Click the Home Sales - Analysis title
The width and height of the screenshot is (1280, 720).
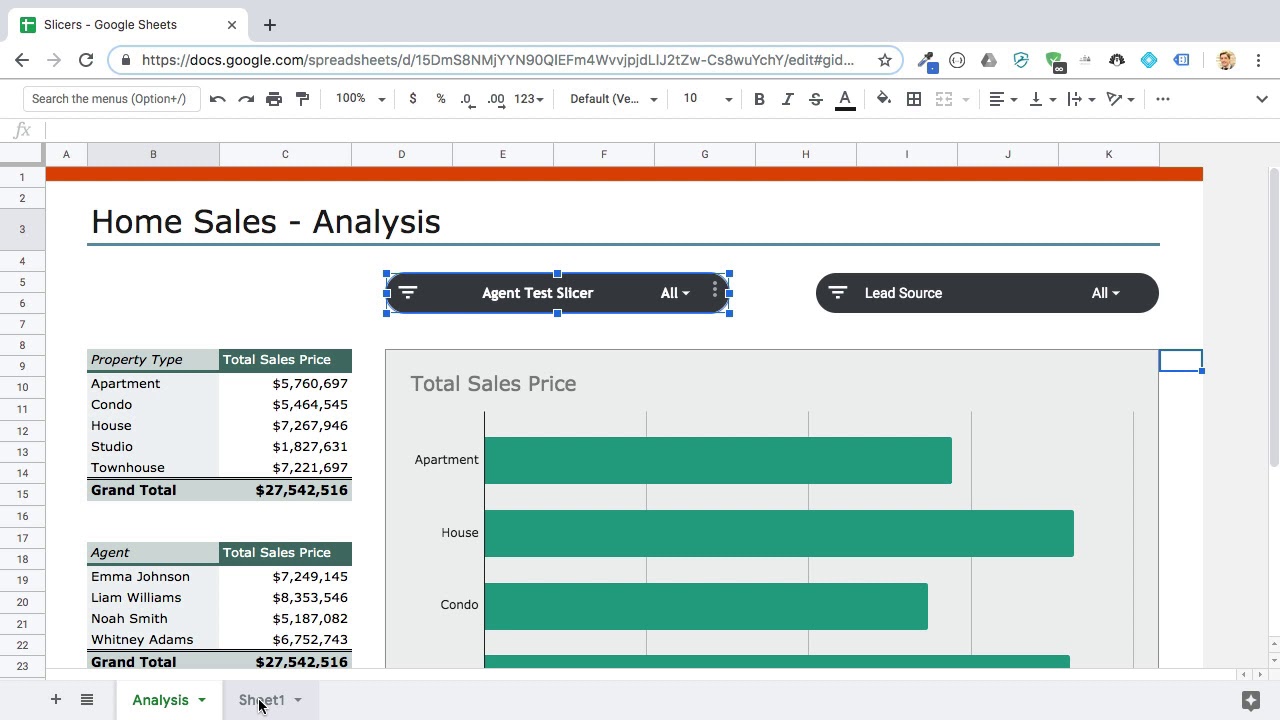click(x=265, y=222)
